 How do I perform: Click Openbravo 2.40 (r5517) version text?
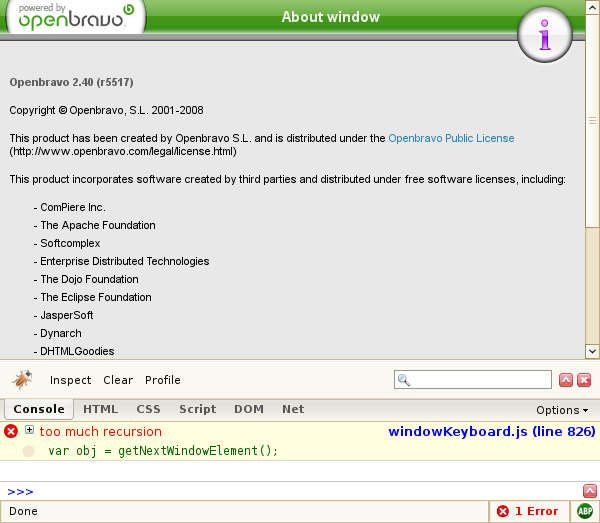pyautogui.click(x=72, y=82)
